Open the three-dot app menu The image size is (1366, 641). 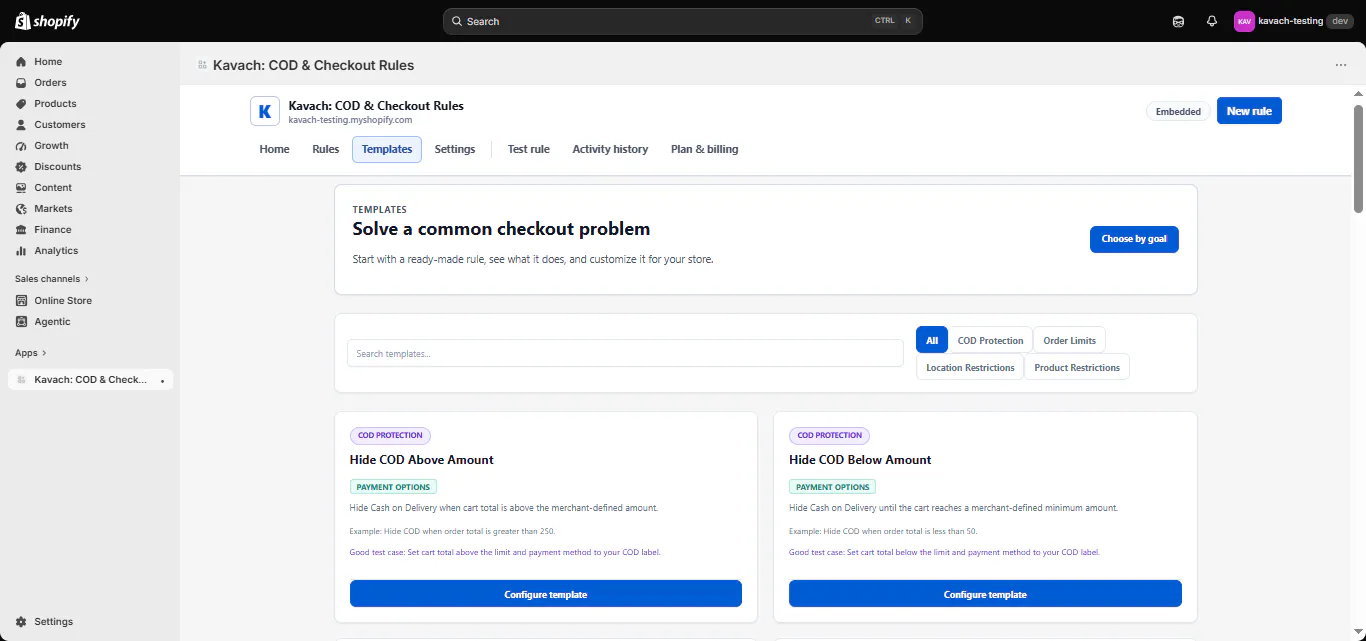click(1341, 65)
